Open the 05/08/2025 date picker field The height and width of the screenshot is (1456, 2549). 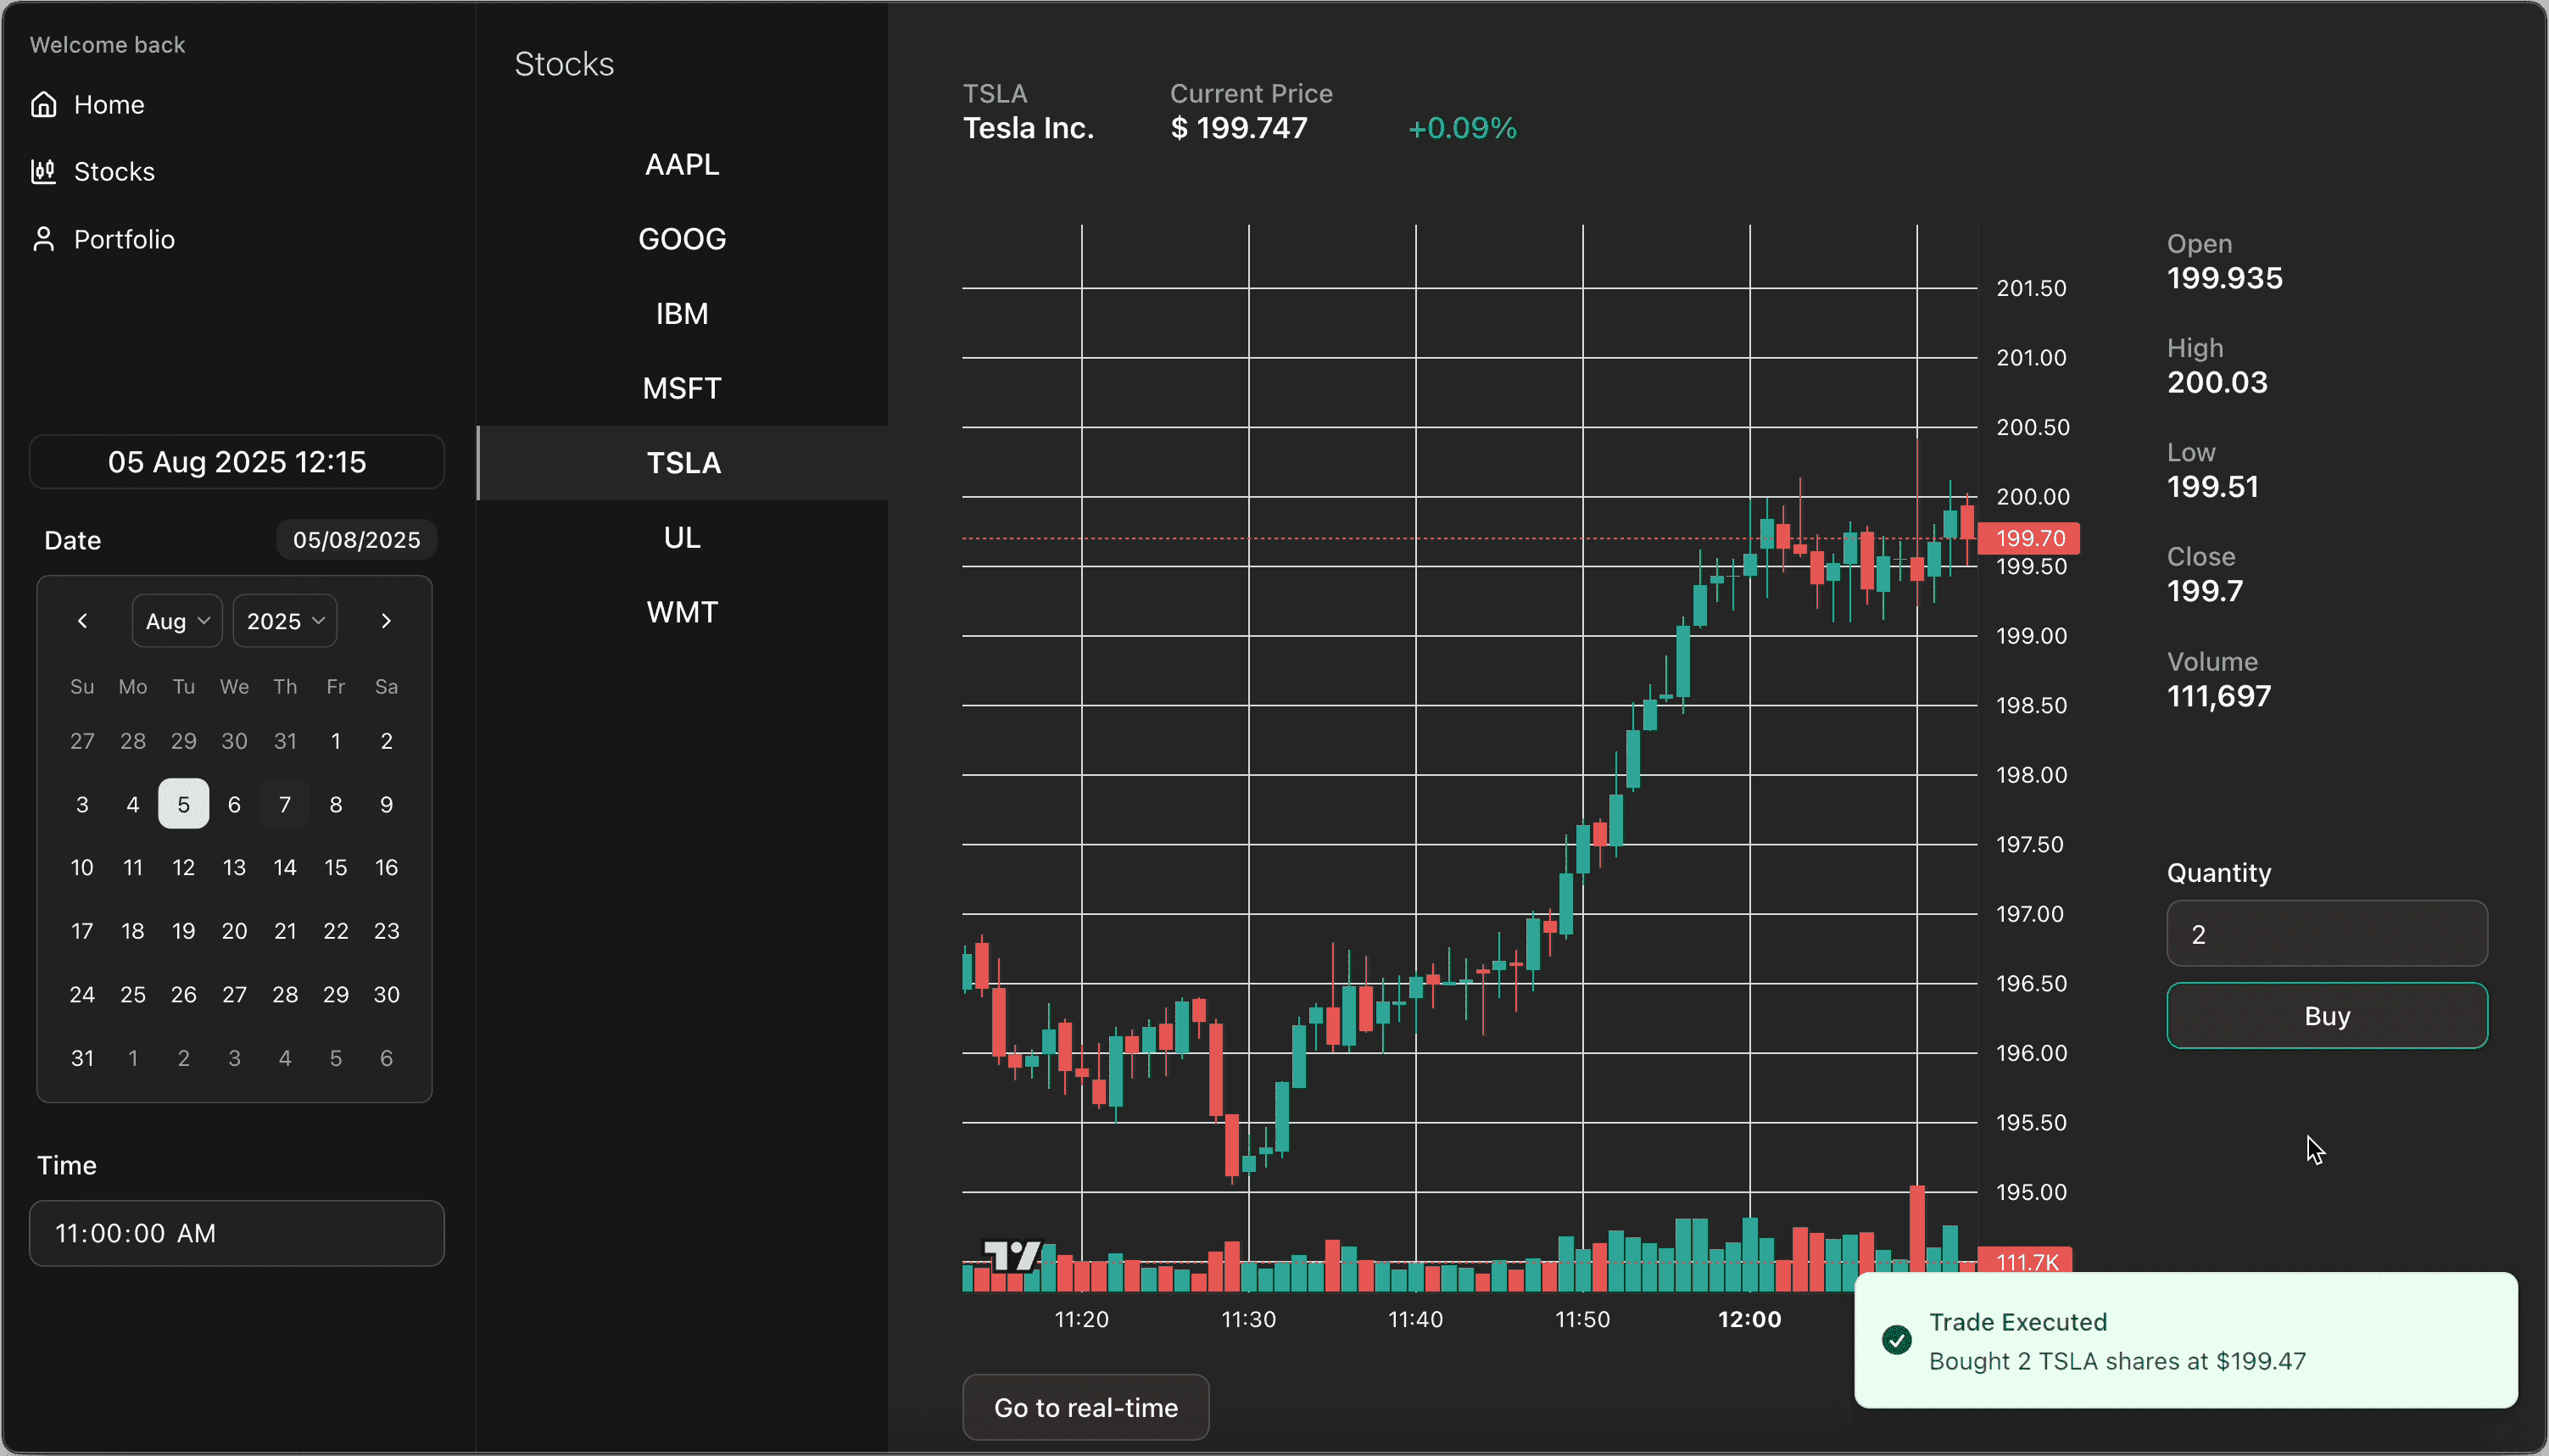356,540
